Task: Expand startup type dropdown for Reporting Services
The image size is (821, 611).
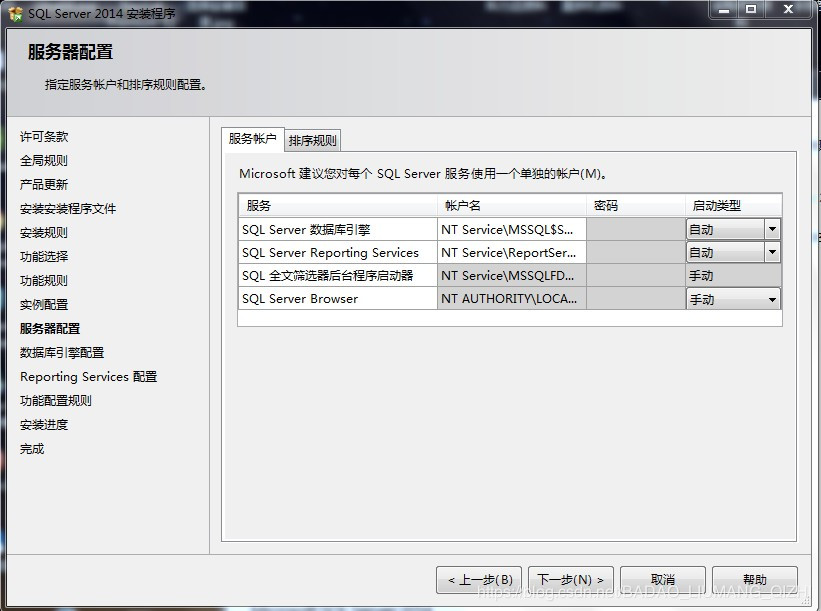Action: (x=771, y=253)
